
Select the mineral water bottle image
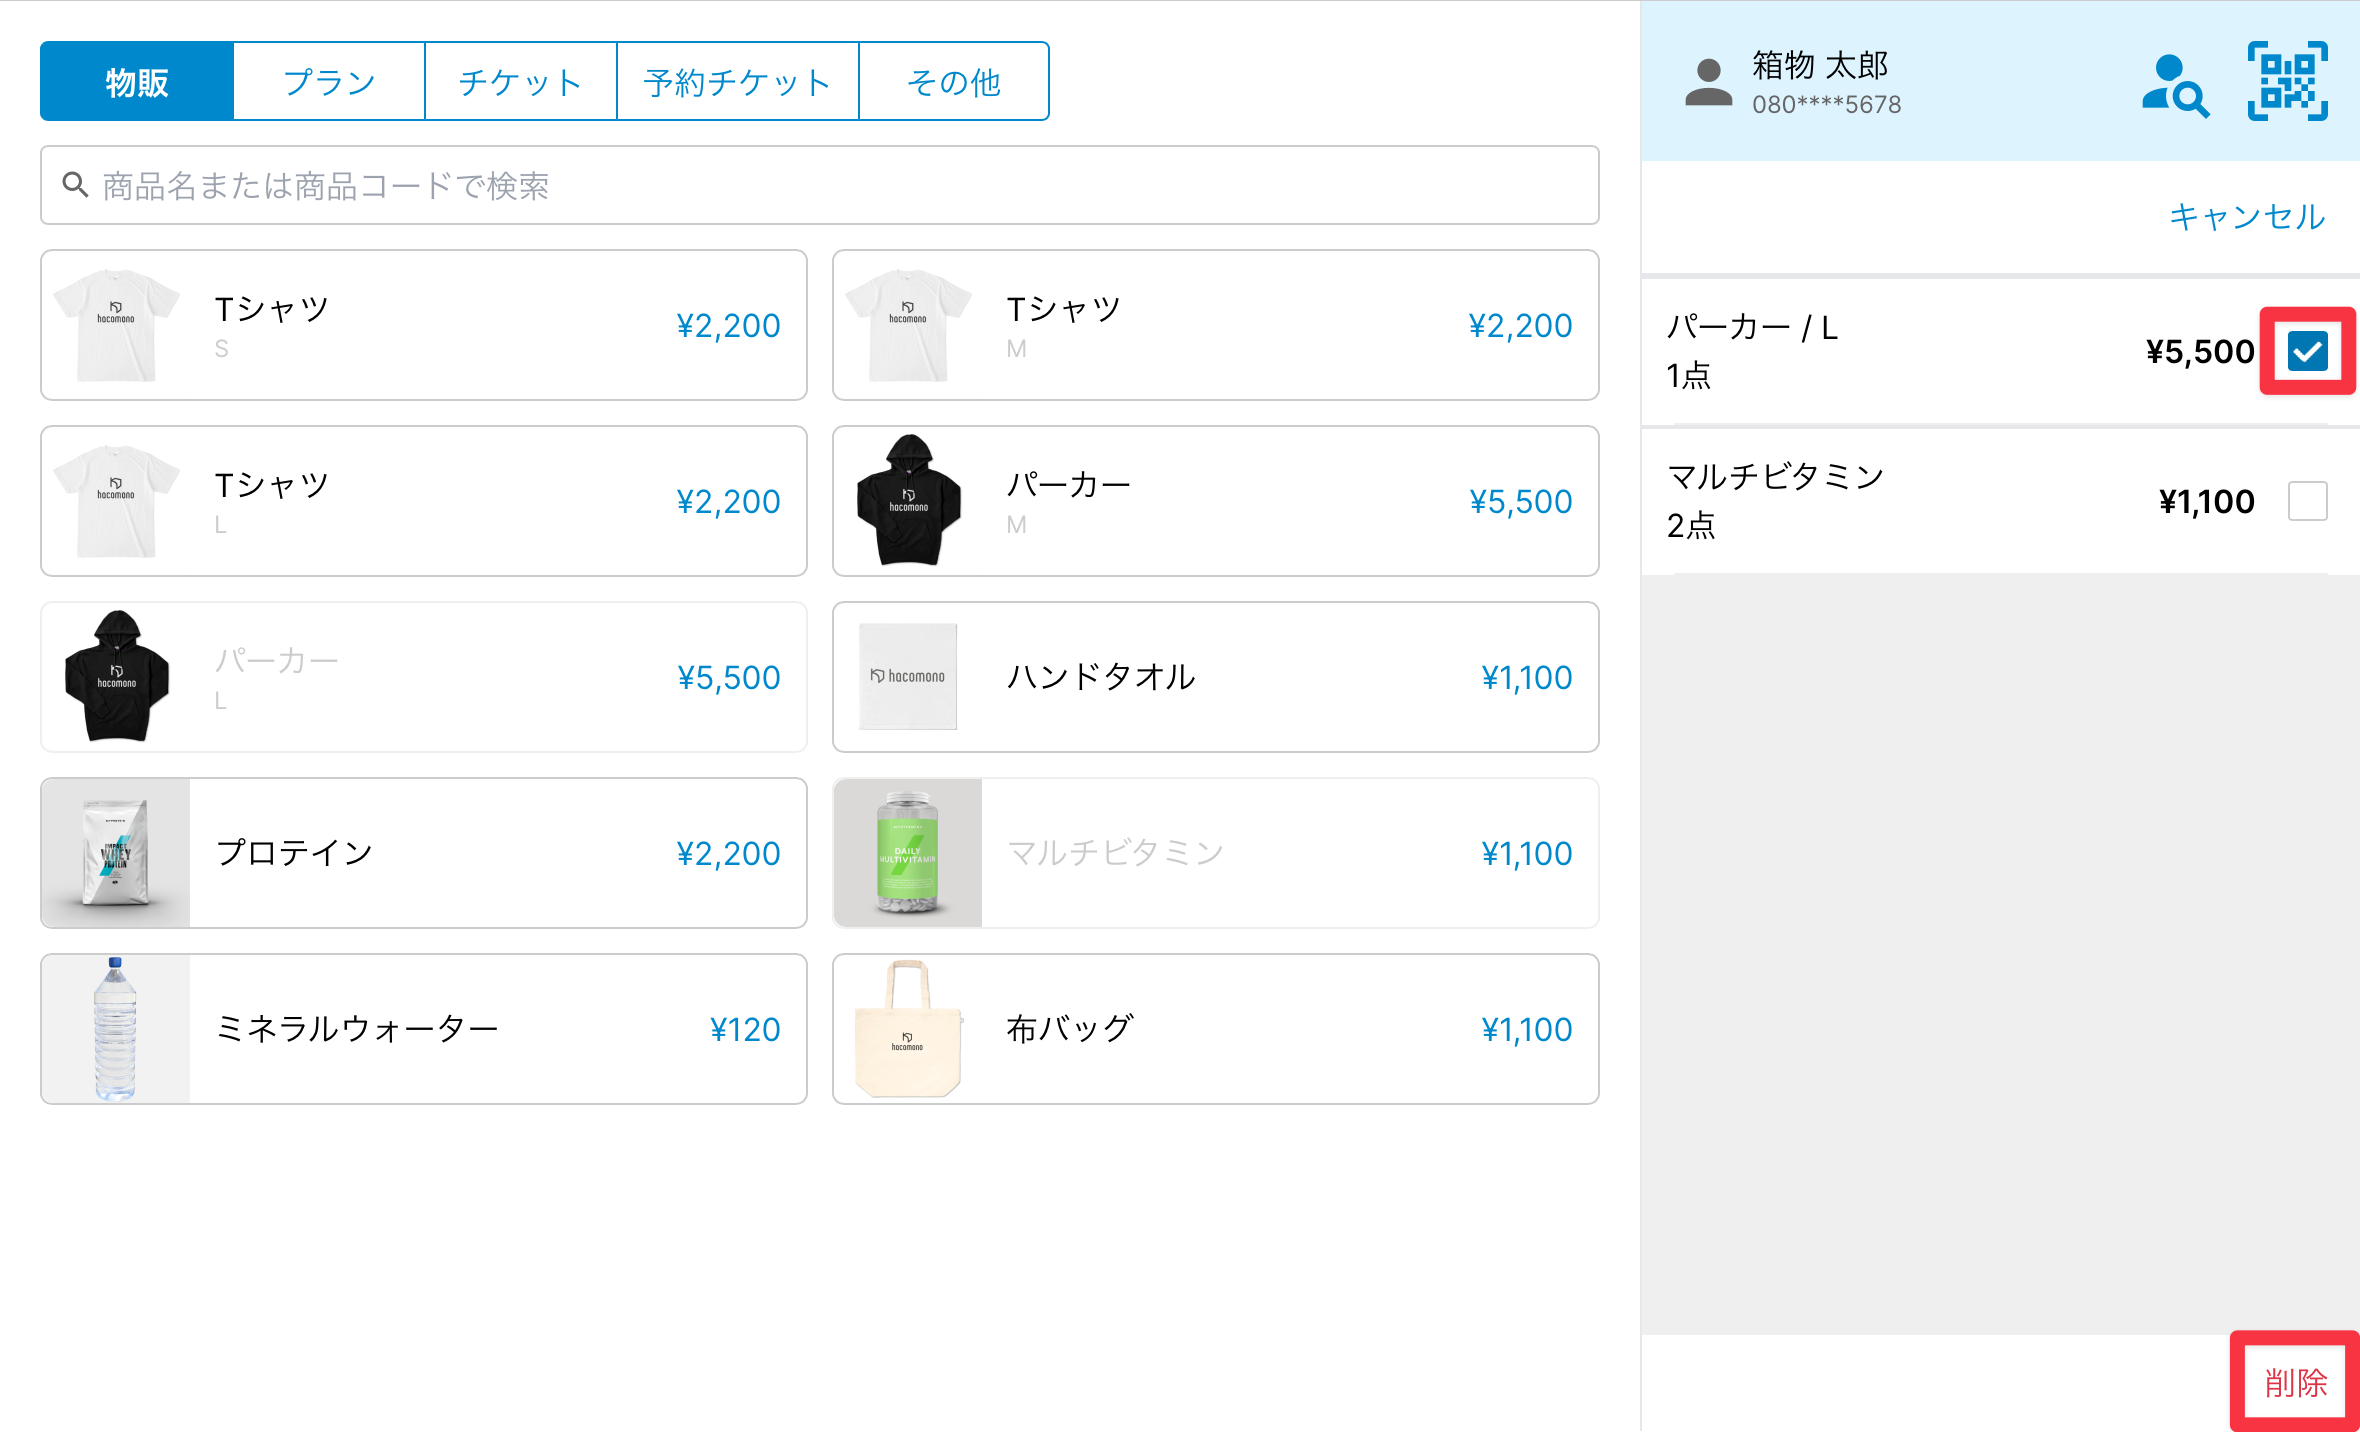click(116, 1029)
